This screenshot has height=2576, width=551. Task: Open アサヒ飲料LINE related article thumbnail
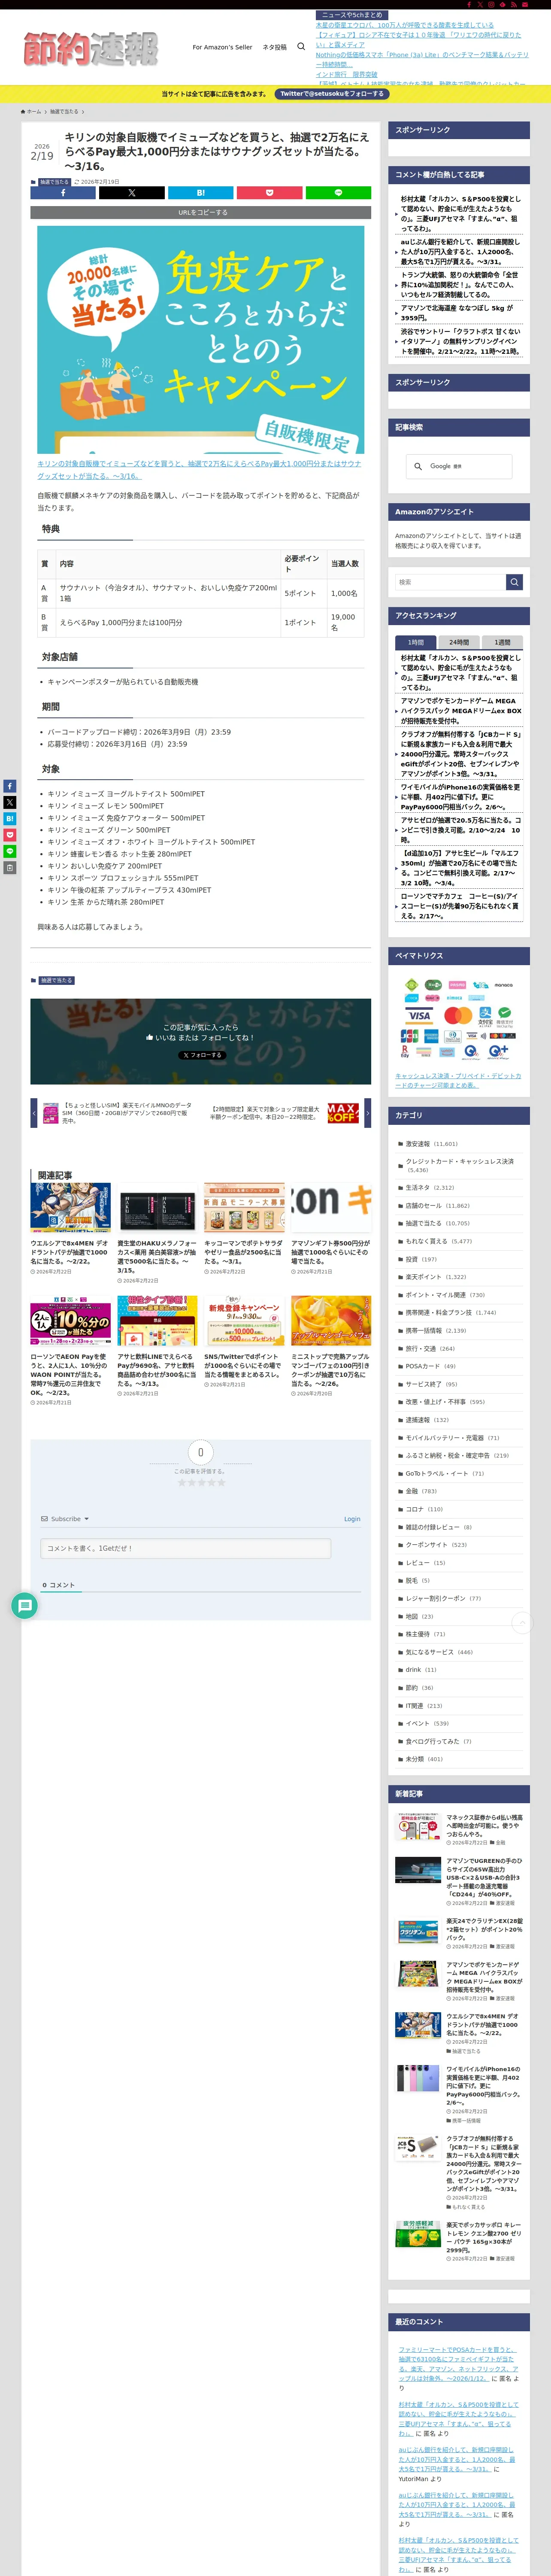[x=158, y=1321]
